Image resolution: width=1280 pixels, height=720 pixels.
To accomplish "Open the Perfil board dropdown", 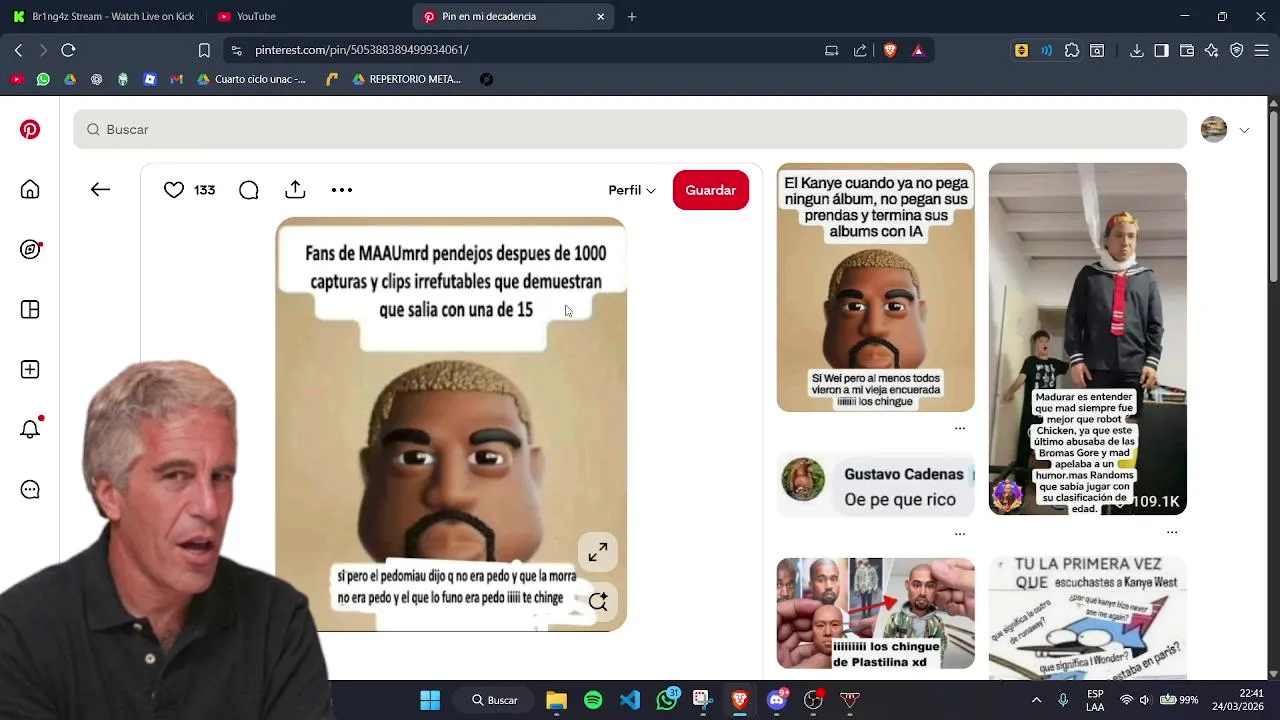I will 632,190.
